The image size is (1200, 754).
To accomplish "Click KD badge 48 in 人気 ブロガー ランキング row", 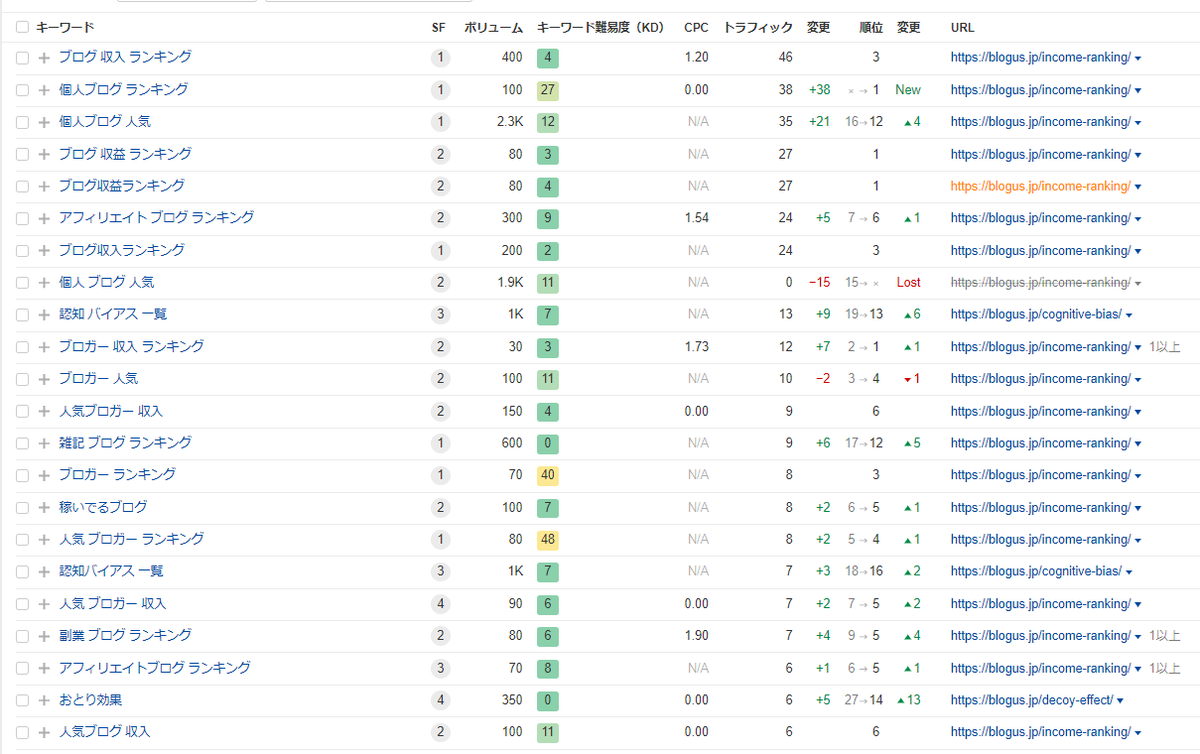I will point(548,540).
